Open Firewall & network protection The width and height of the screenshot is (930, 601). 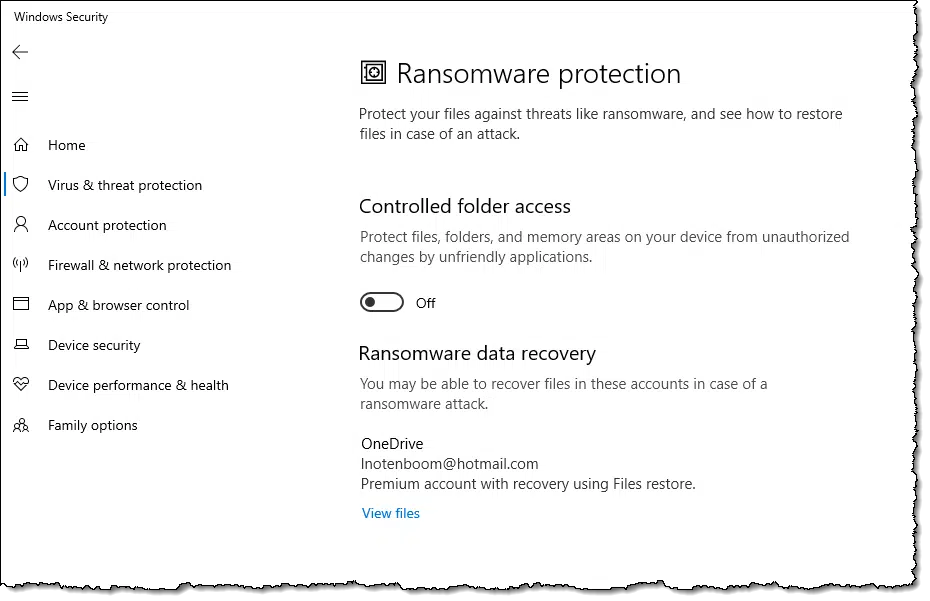tap(139, 265)
